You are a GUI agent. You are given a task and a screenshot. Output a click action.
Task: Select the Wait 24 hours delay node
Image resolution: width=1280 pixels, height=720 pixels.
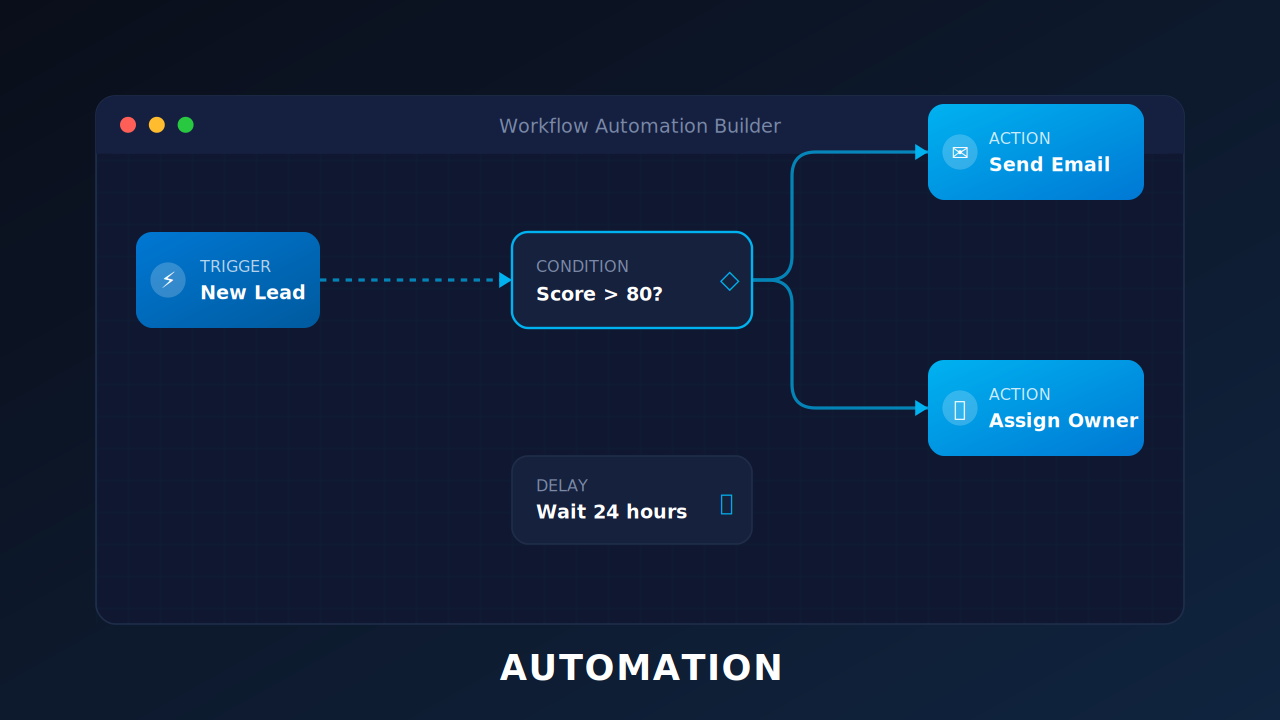pyautogui.click(x=632, y=500)
